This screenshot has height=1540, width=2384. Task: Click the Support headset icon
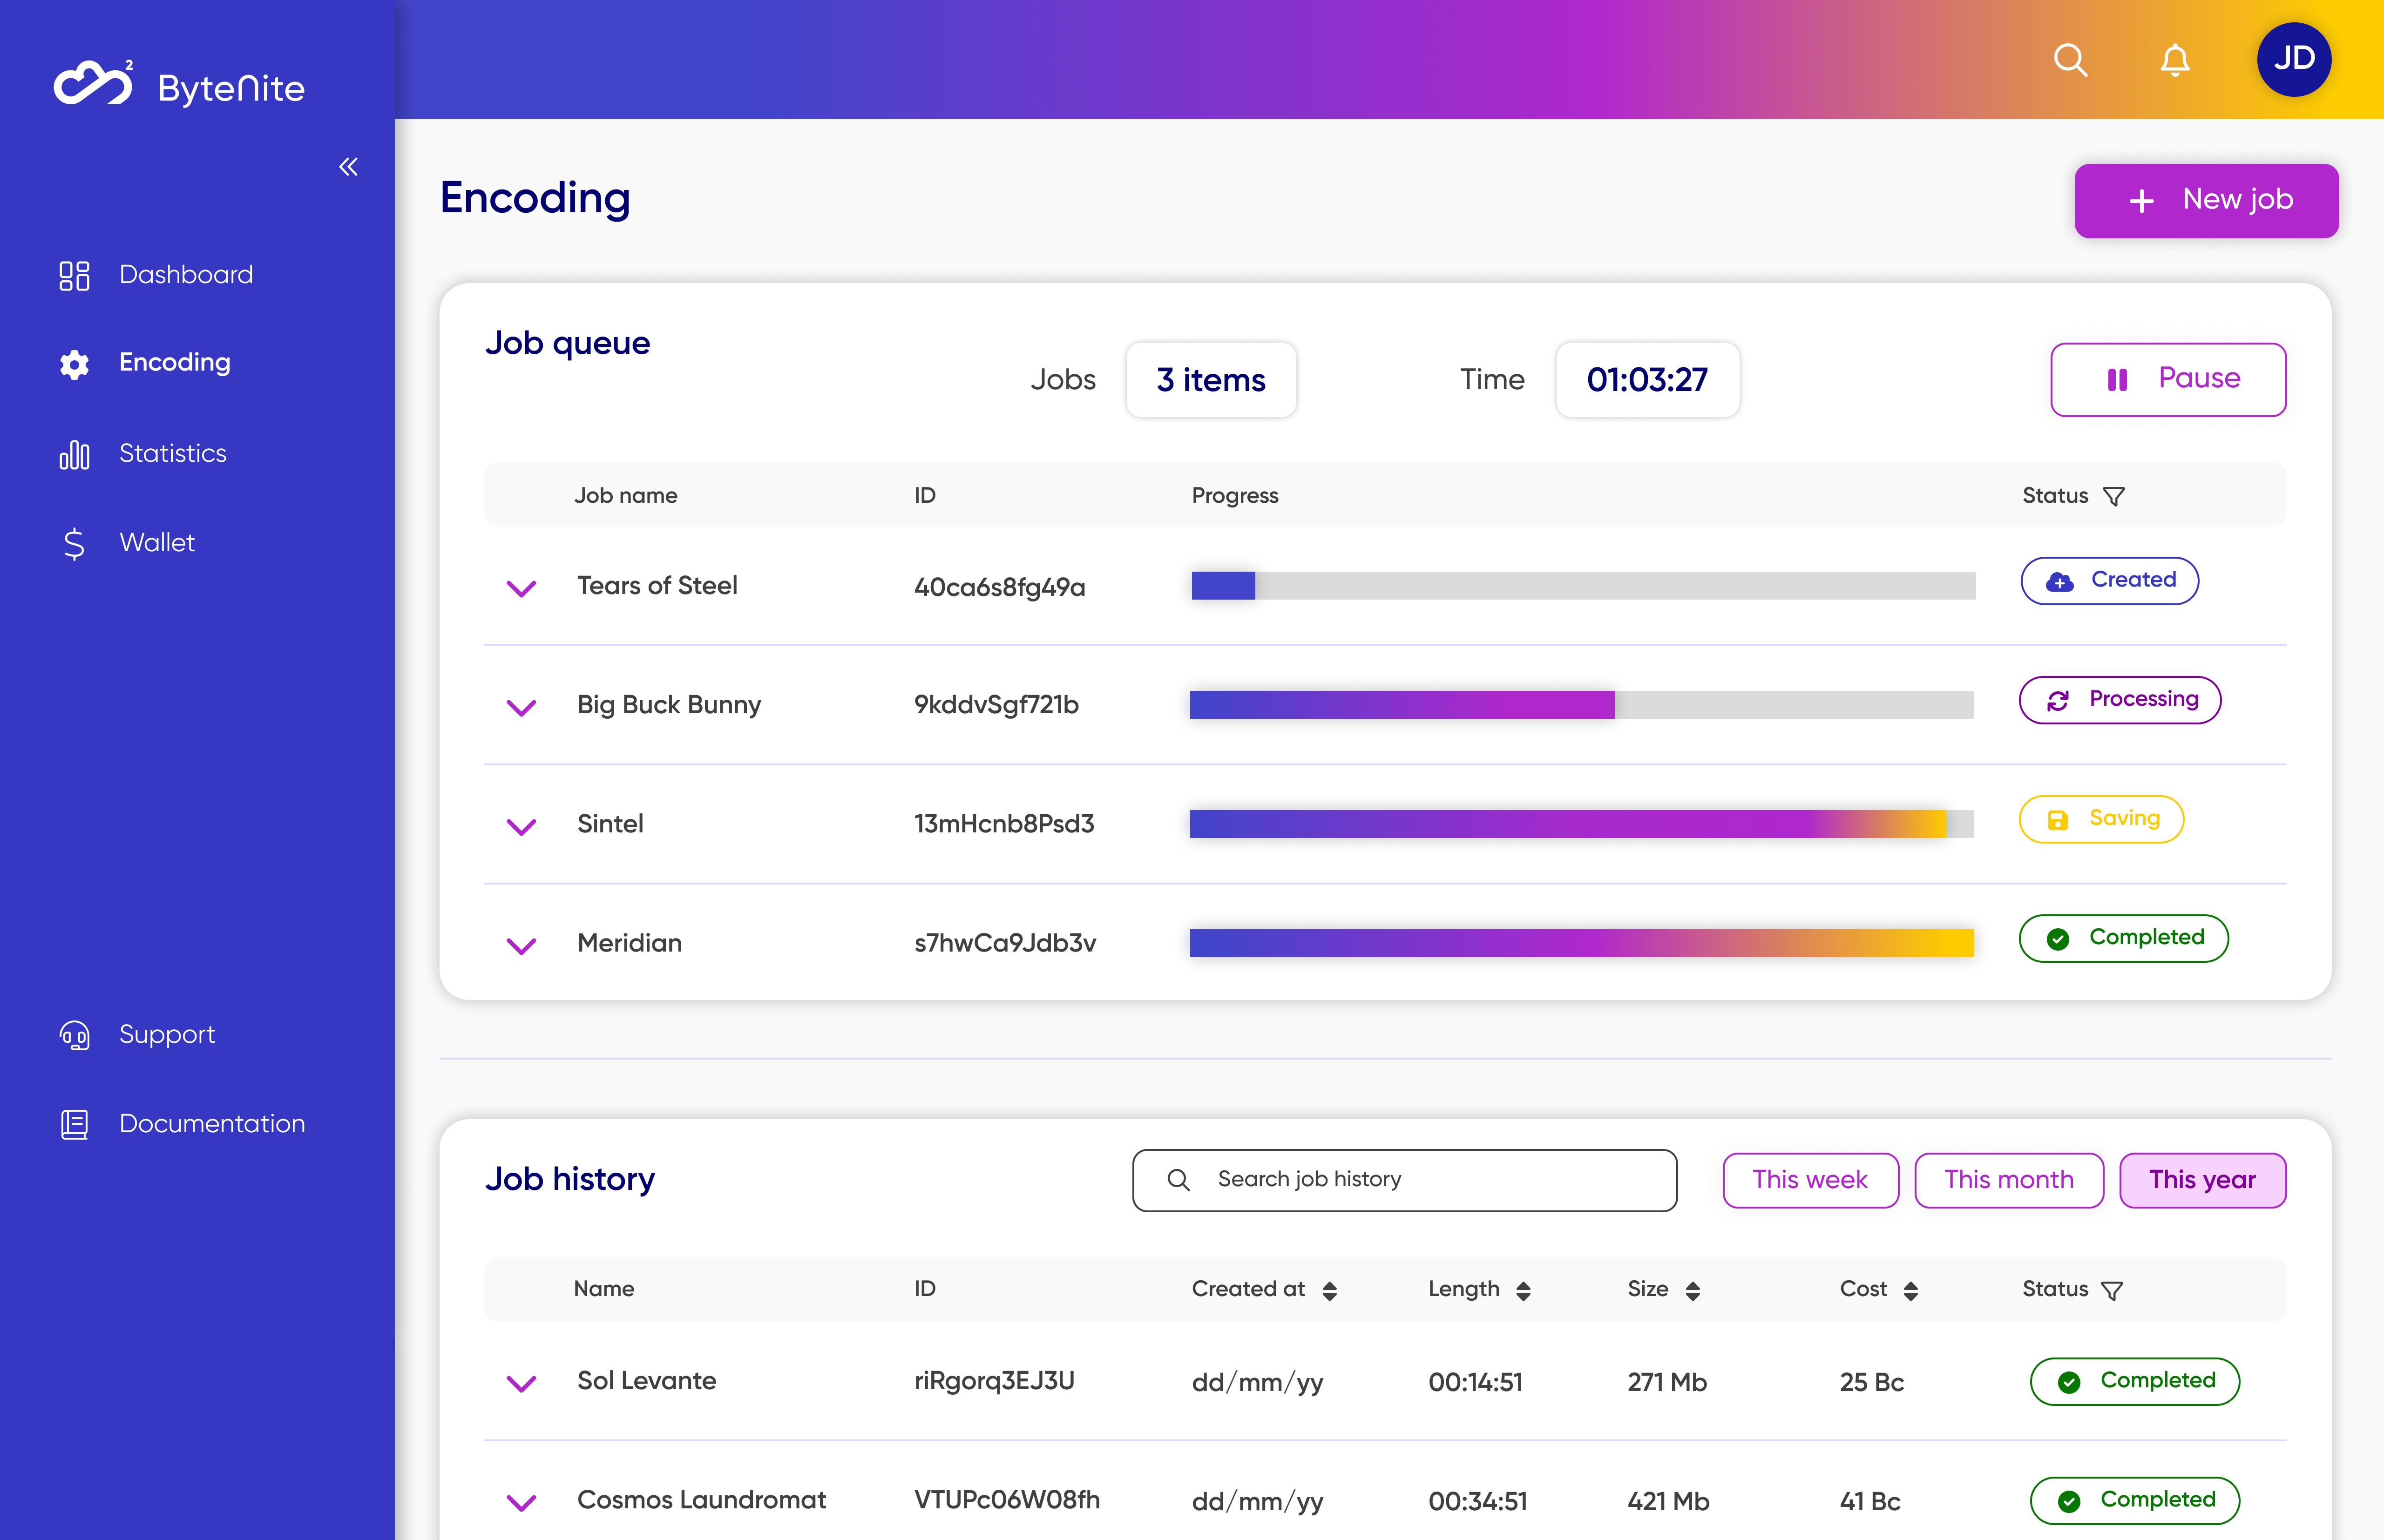tap(74, 1035)
